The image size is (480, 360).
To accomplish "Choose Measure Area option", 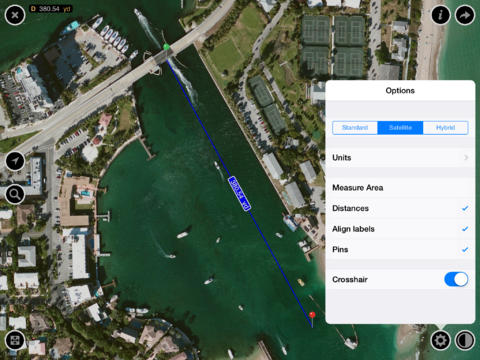I will 400,188.
